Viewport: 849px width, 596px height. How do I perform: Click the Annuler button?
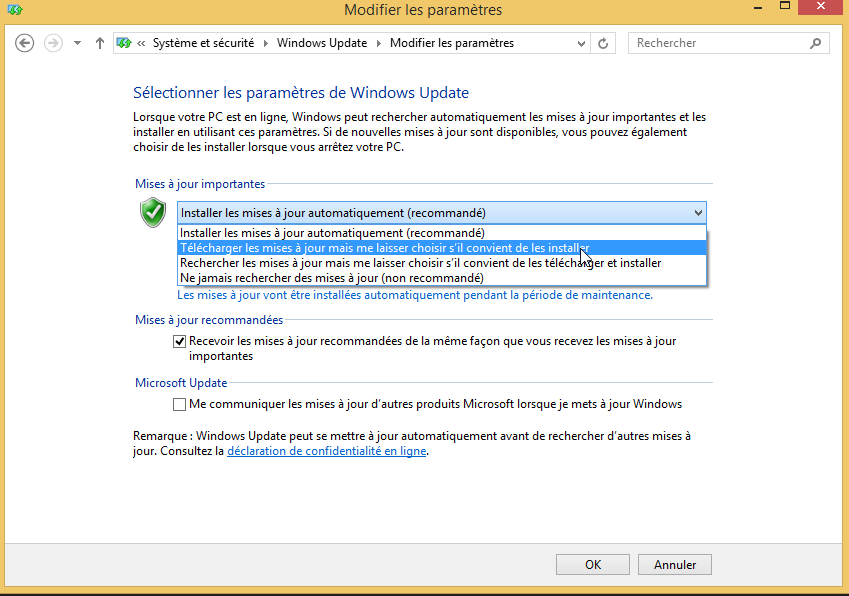[675, 565]
